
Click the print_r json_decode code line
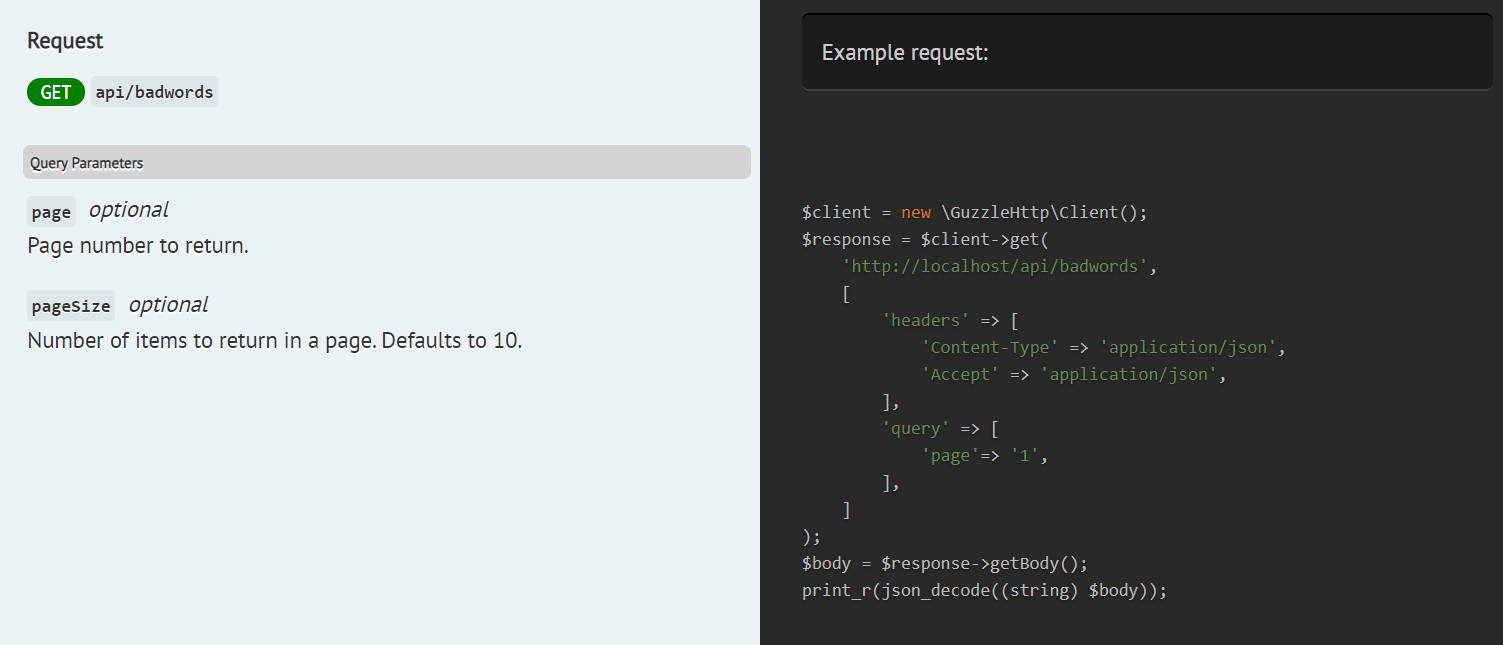tap(984, 590)
